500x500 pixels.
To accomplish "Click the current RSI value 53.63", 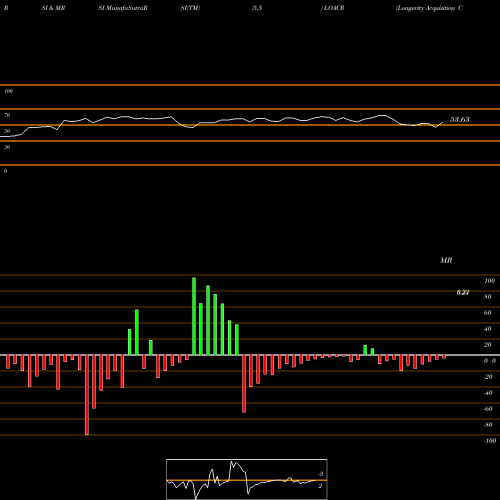I will 460,119.
